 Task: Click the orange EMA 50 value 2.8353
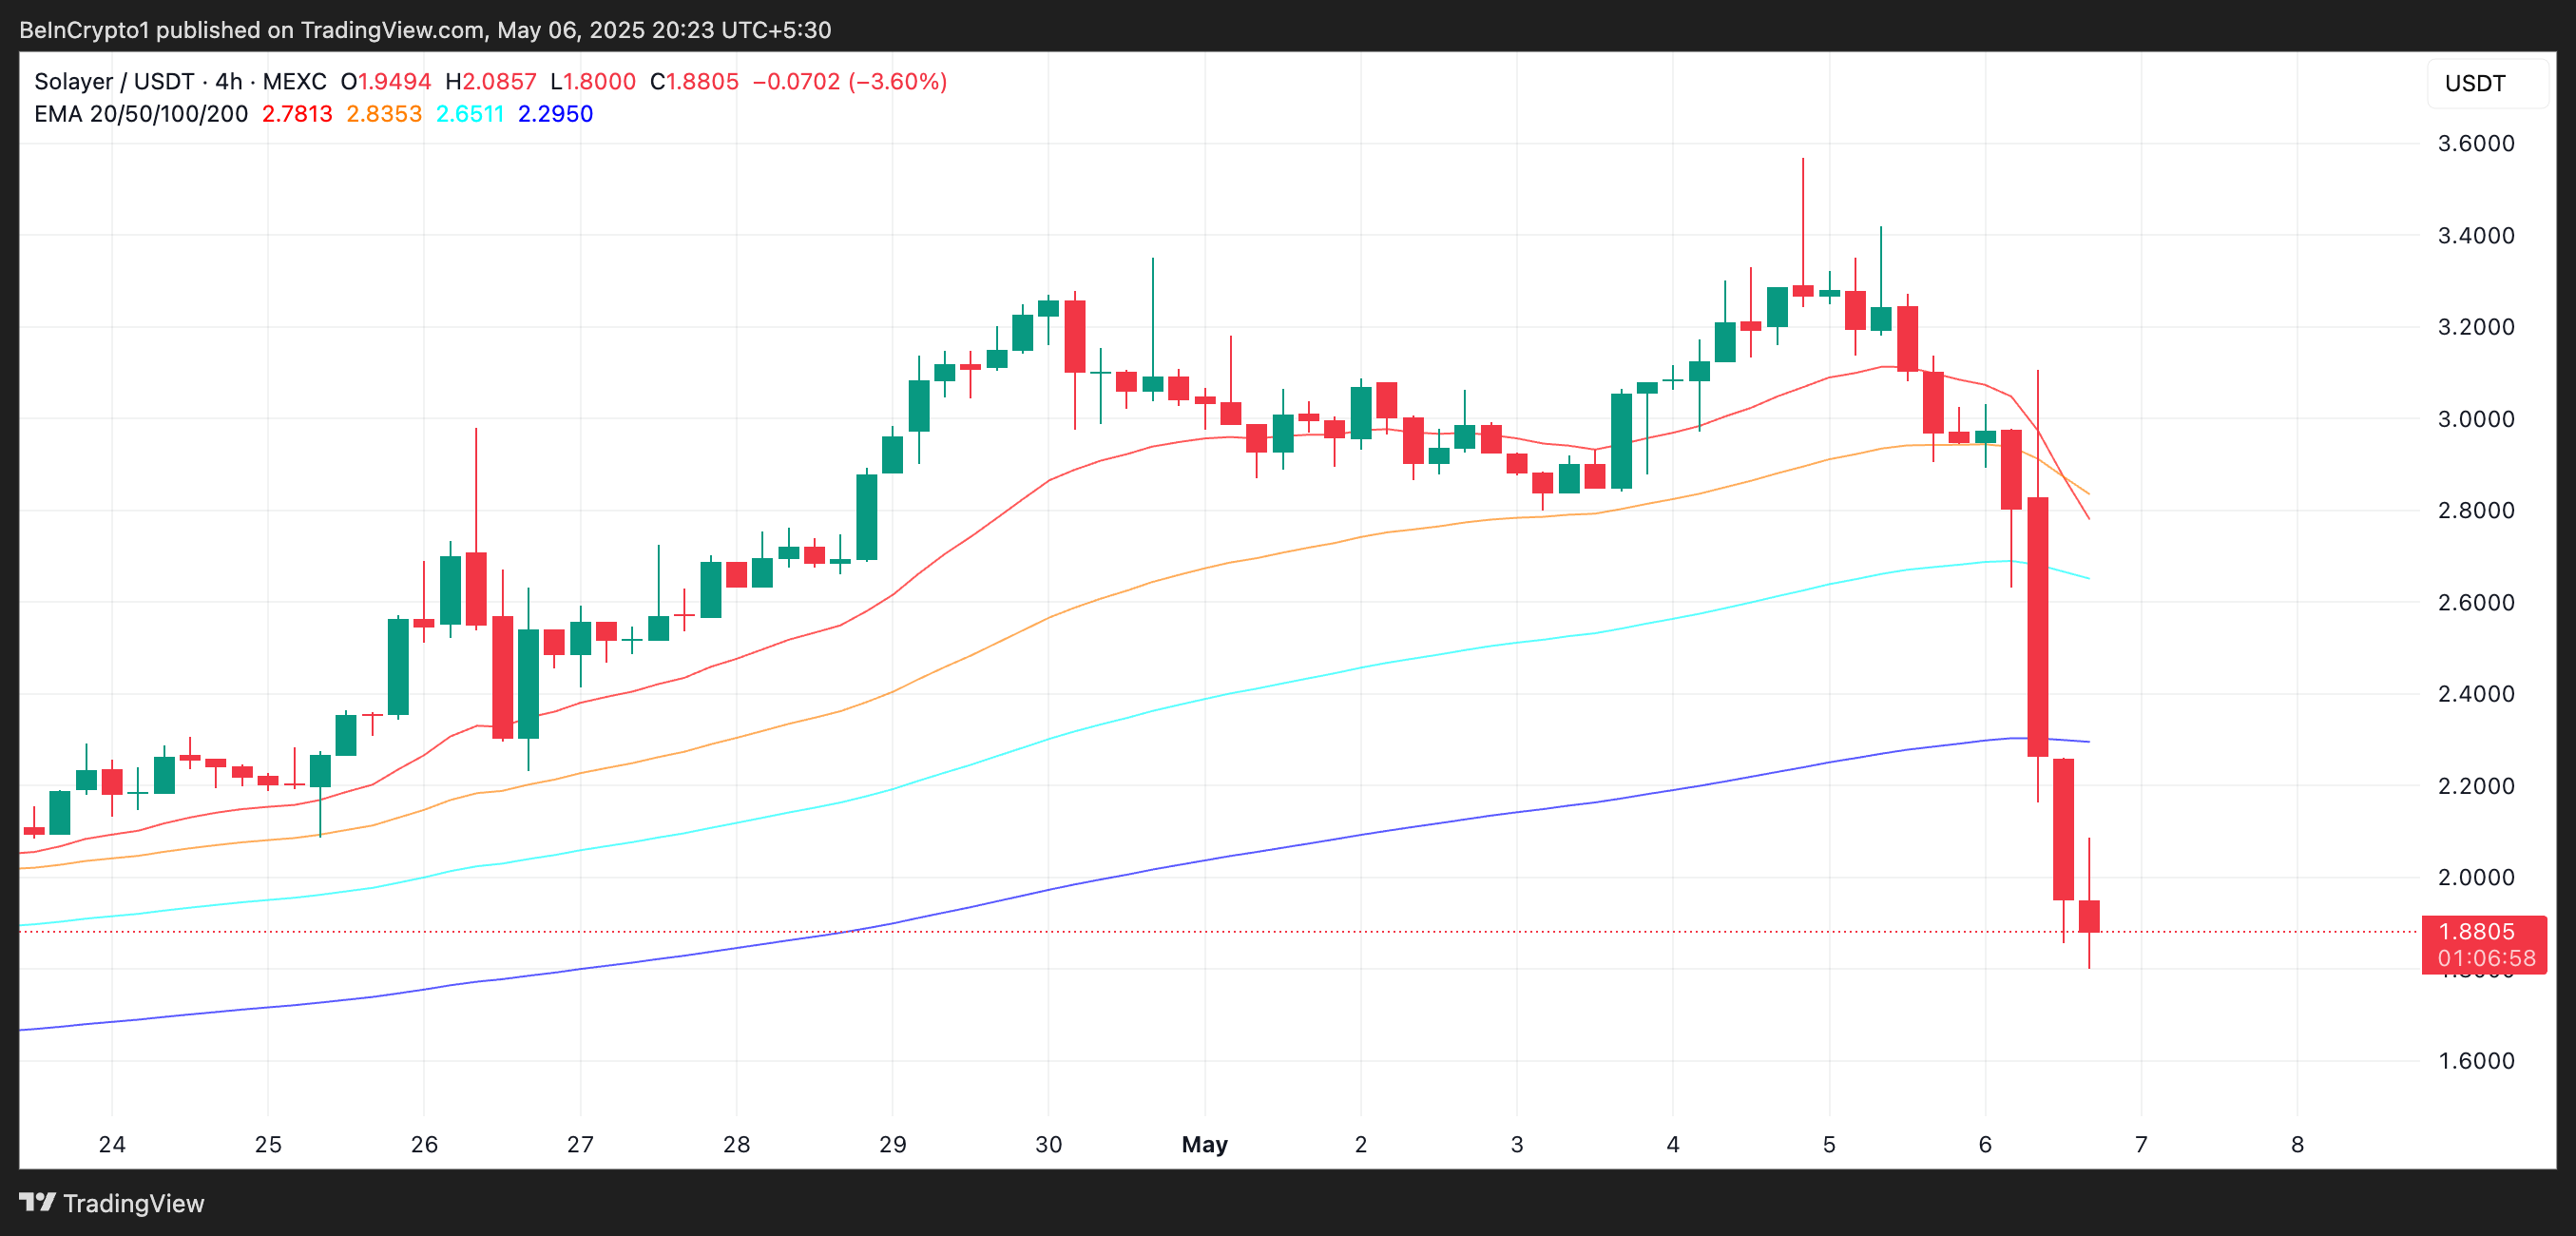point(383,114)
